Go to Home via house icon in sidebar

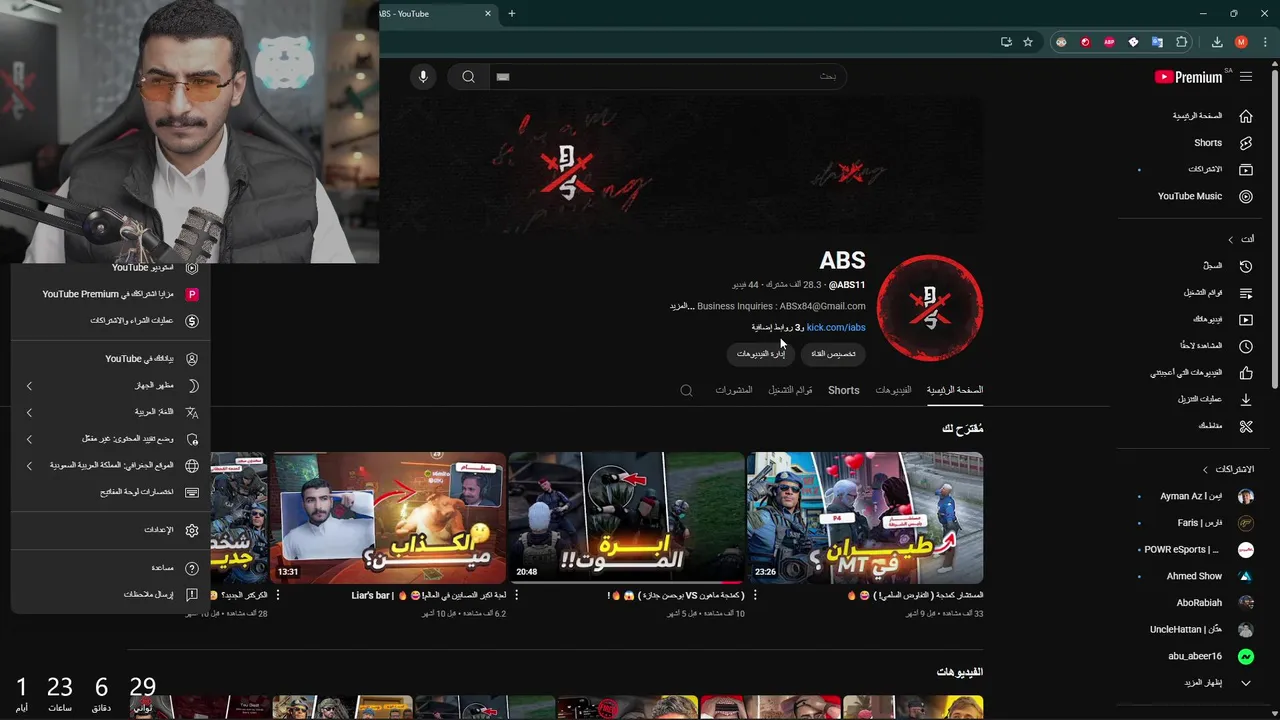(x=1246, y=116)
